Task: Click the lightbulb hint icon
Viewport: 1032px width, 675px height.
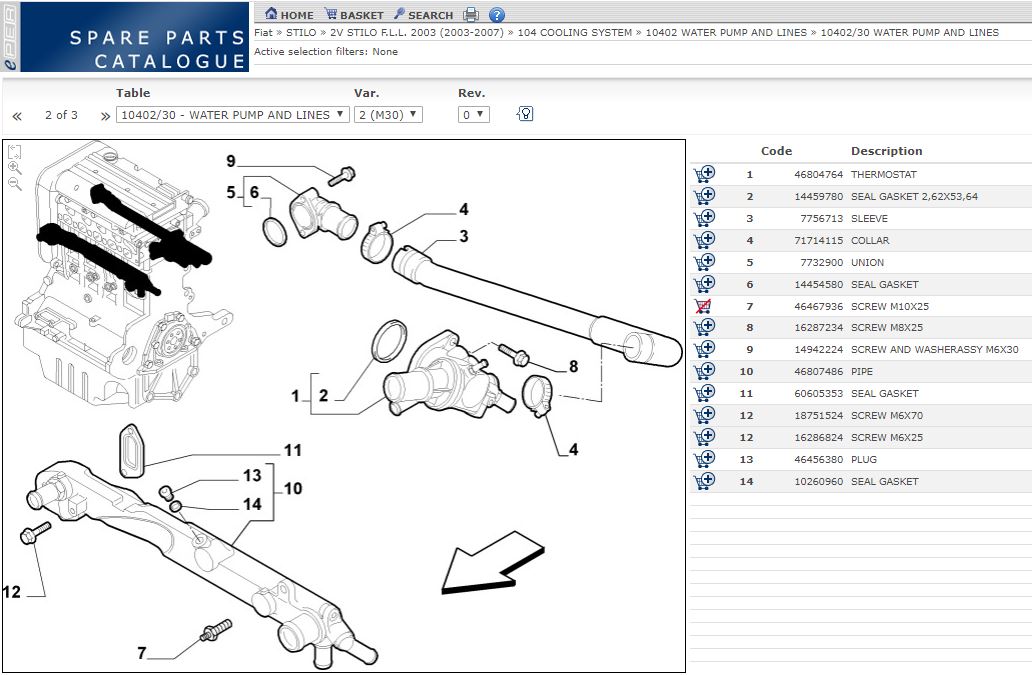Action: pyautogui.click(x=525, y=114)
